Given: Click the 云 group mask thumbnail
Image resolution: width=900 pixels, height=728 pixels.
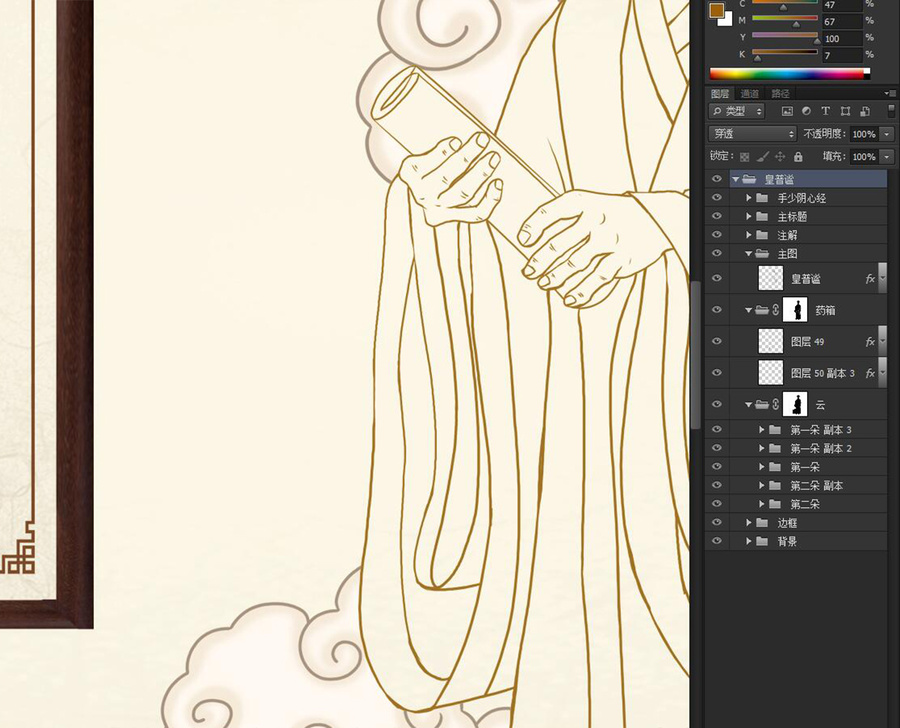Looking at the screenshot, I should (796, 404).
